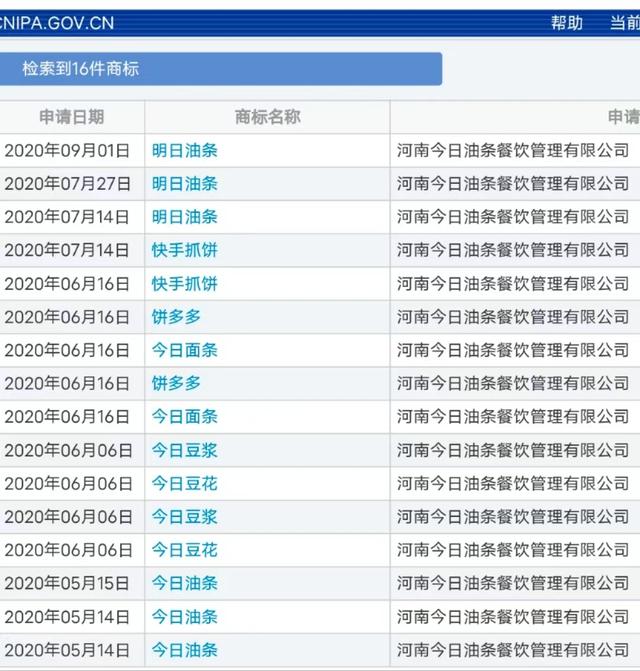Click applicant cell in the 2020年09月01日 row

coord(513,151)
